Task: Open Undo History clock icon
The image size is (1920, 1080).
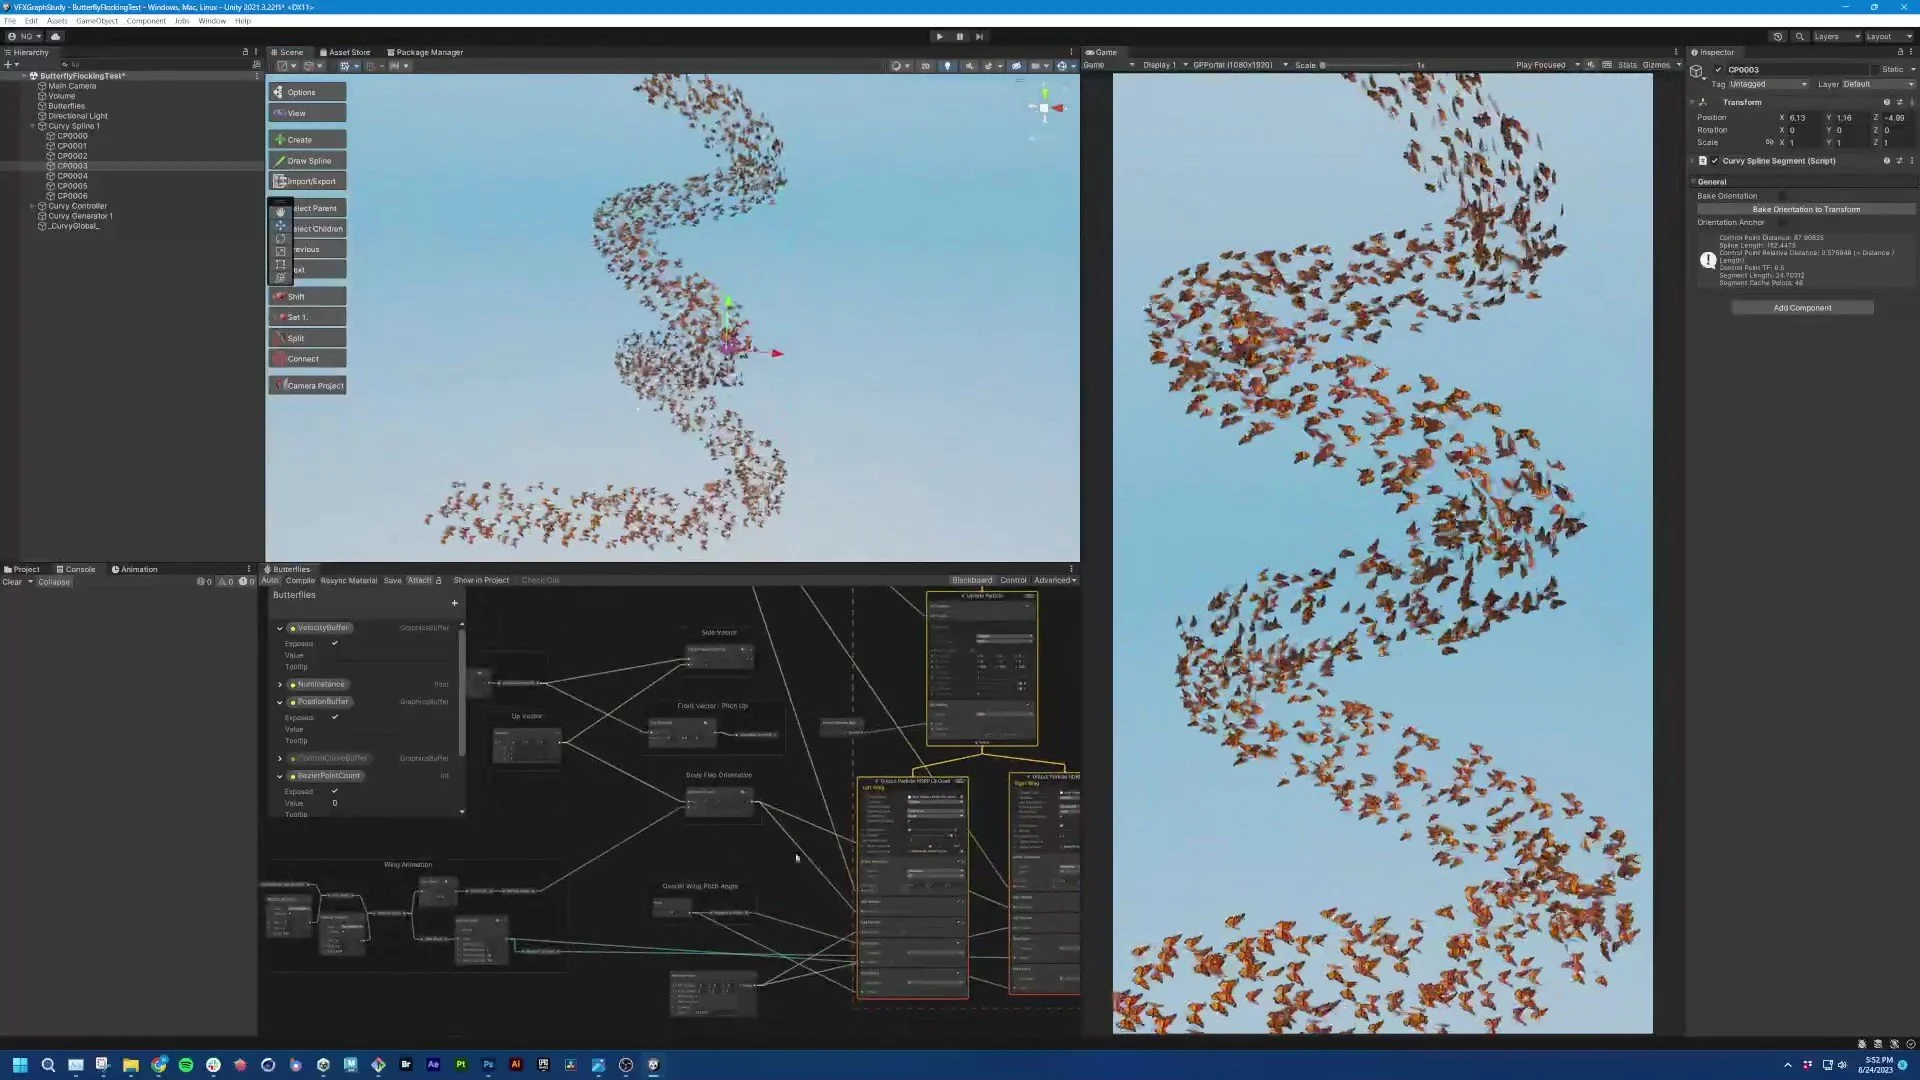Action: pyautogui.click(x=1777, y=36)
